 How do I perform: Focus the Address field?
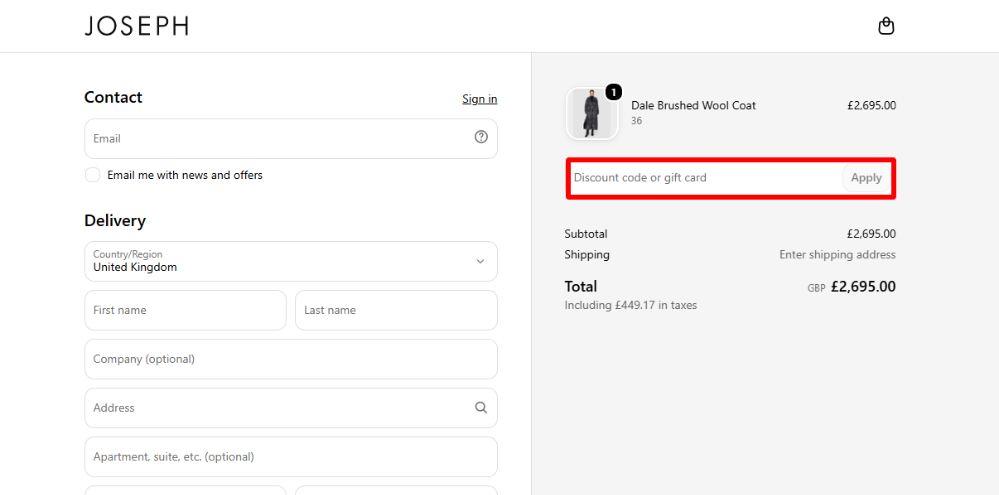tap(291, 408)
